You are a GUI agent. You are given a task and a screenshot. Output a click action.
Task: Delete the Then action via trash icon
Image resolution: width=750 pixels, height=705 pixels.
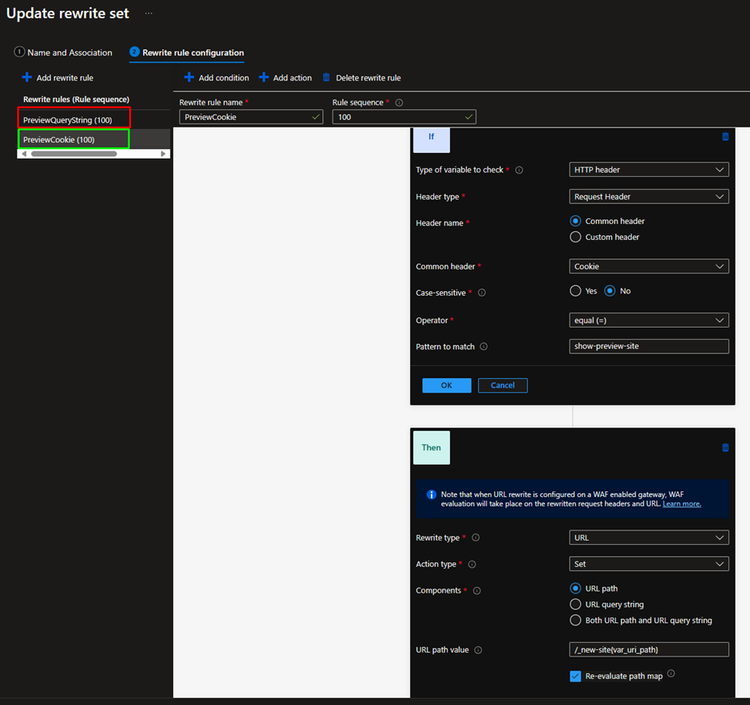725,448
